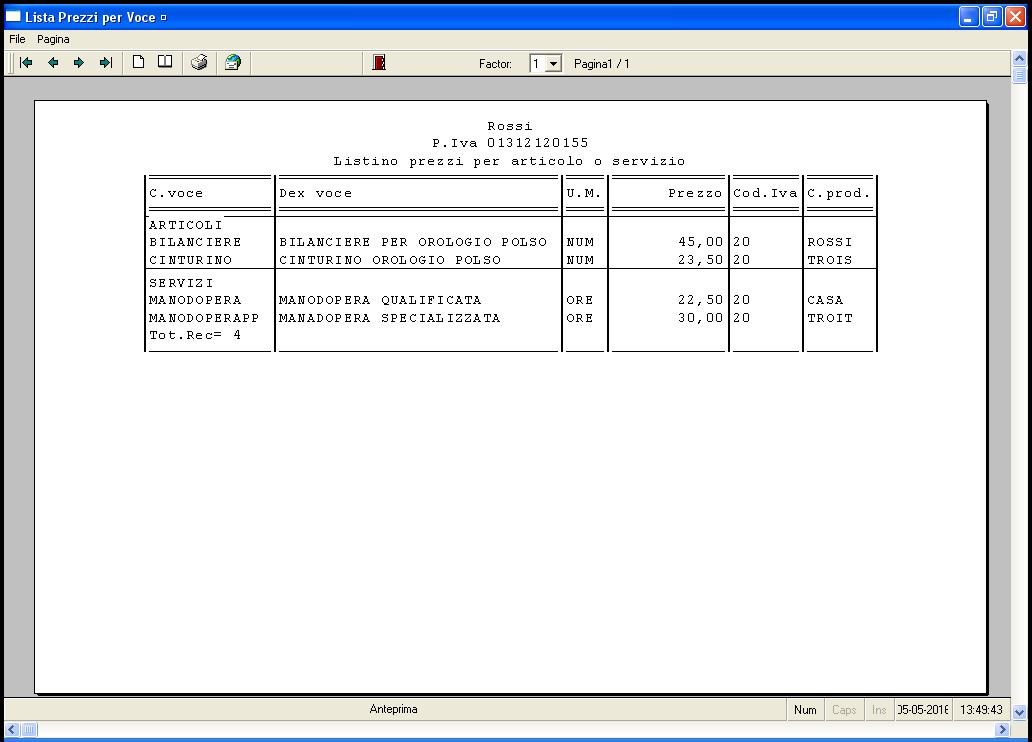Screen dimensions: 1032x742
Task: Click 'CINTURINO OROLOGIO POLSO' description
Action: pos(390,259)
